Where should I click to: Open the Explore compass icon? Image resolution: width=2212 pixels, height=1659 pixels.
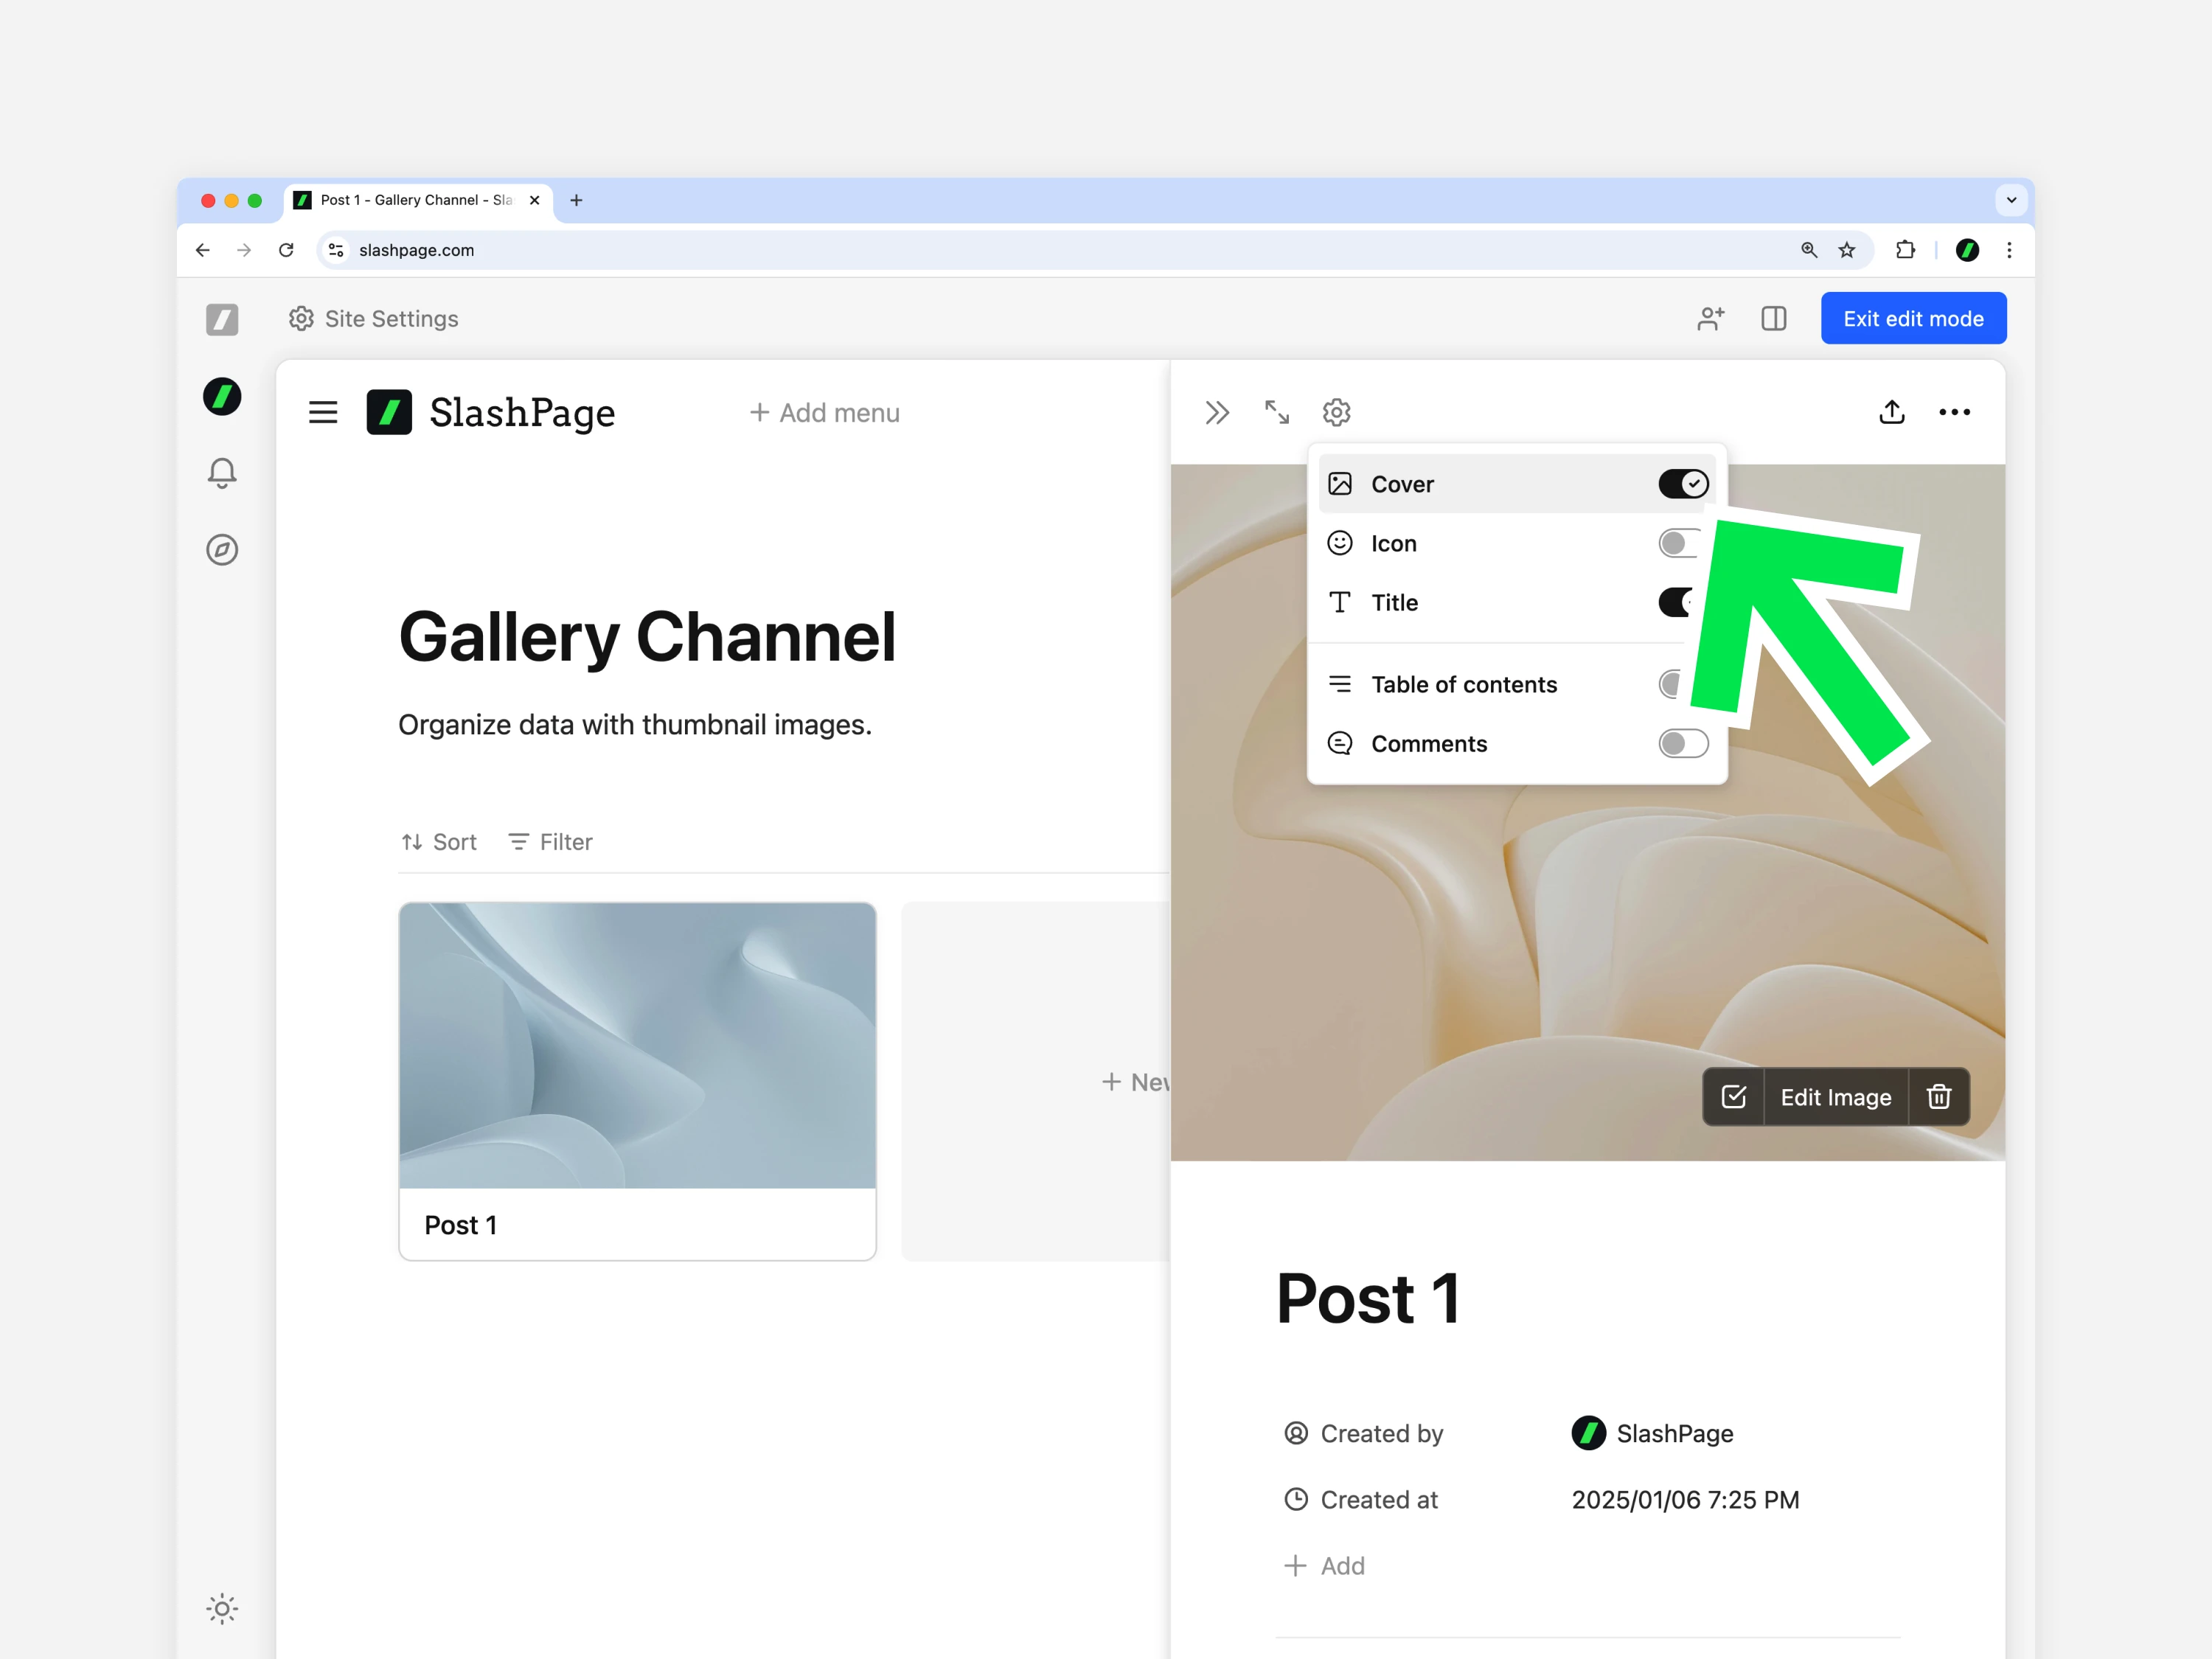coord(222,549)
